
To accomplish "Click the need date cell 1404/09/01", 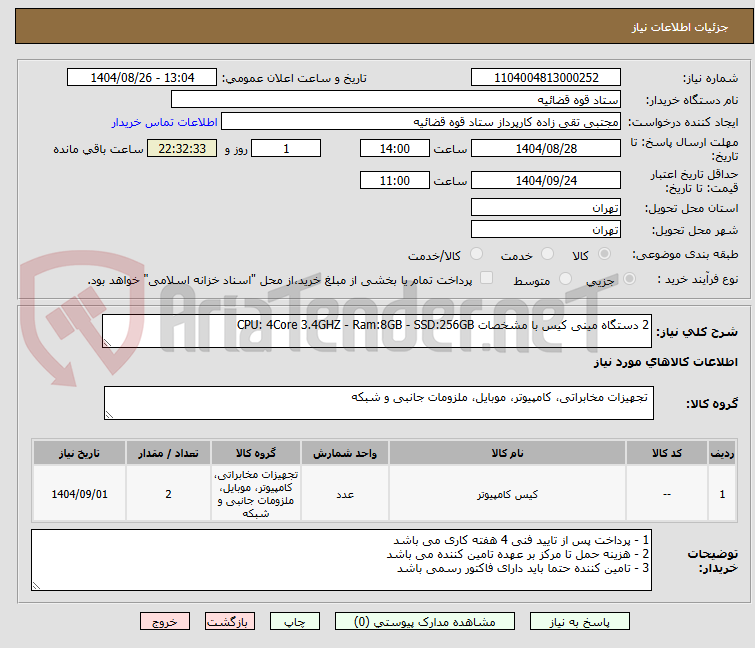I will pos(79,494).
